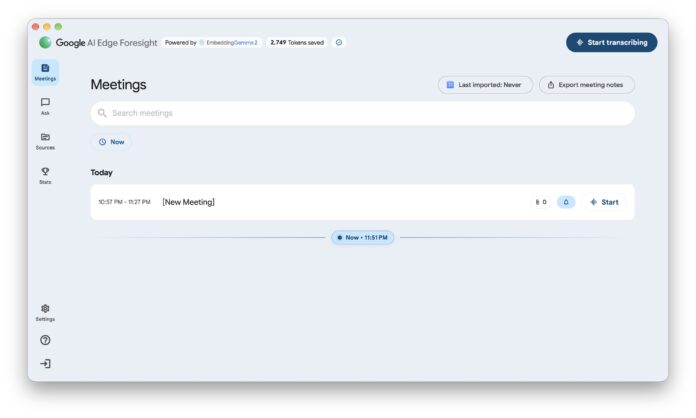Open the Meetings sidebar tab
Image resolution: width=696 pixels, height=418 pixels.
(45, 72)
